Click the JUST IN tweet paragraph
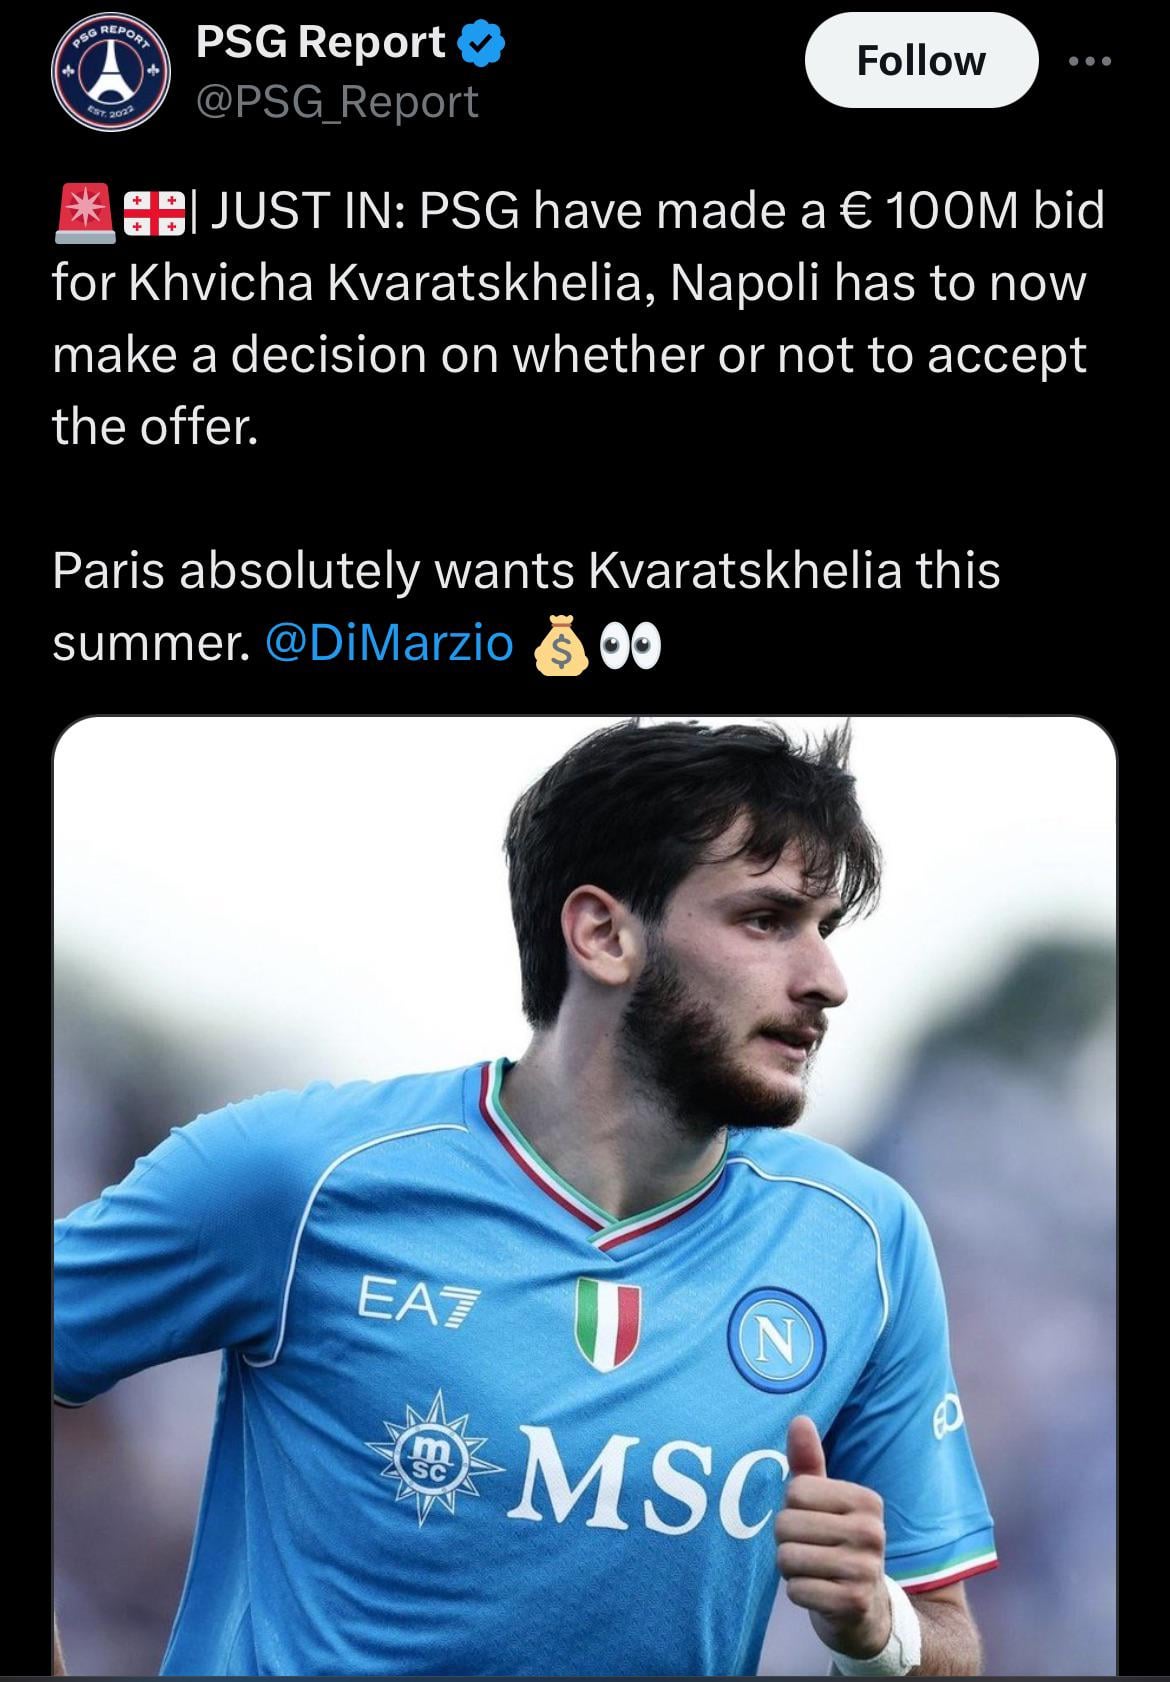Viewport: 1170px width, 1682px height. click(x=578, y=318)
